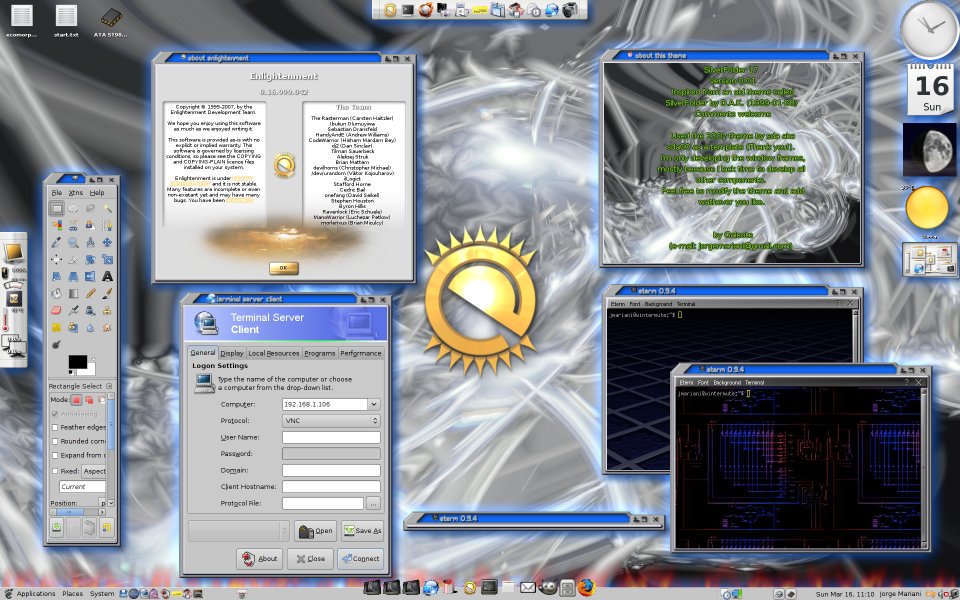Open the Help menu in GIMP toolbox
This screenshot has width=960, height=600.
97,193
